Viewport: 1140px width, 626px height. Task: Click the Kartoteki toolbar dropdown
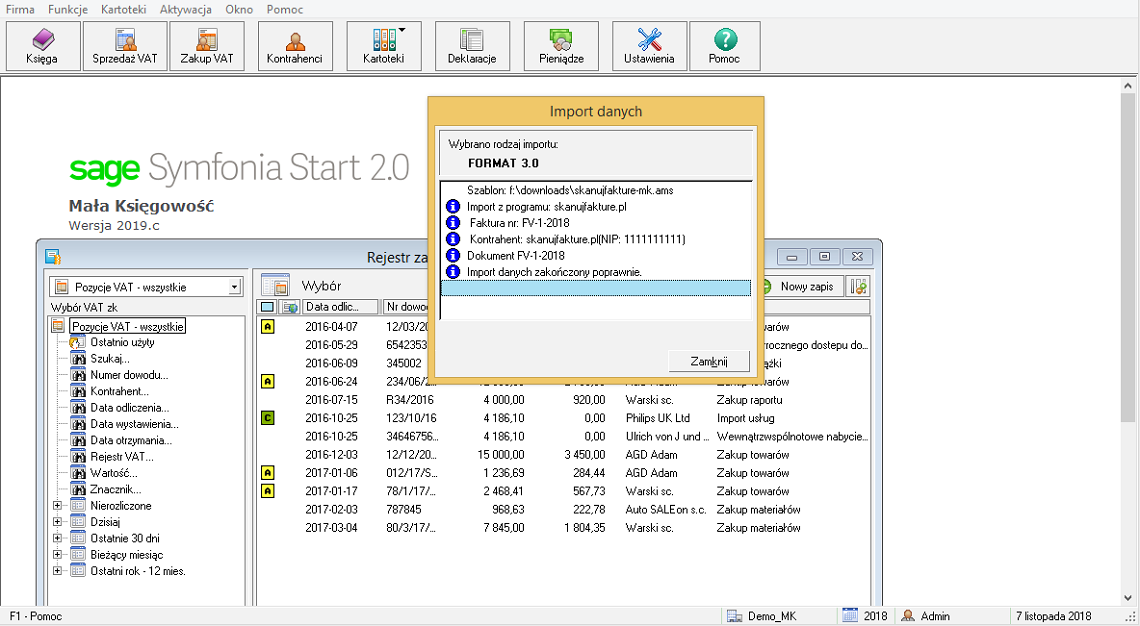[x=384, y=46]
